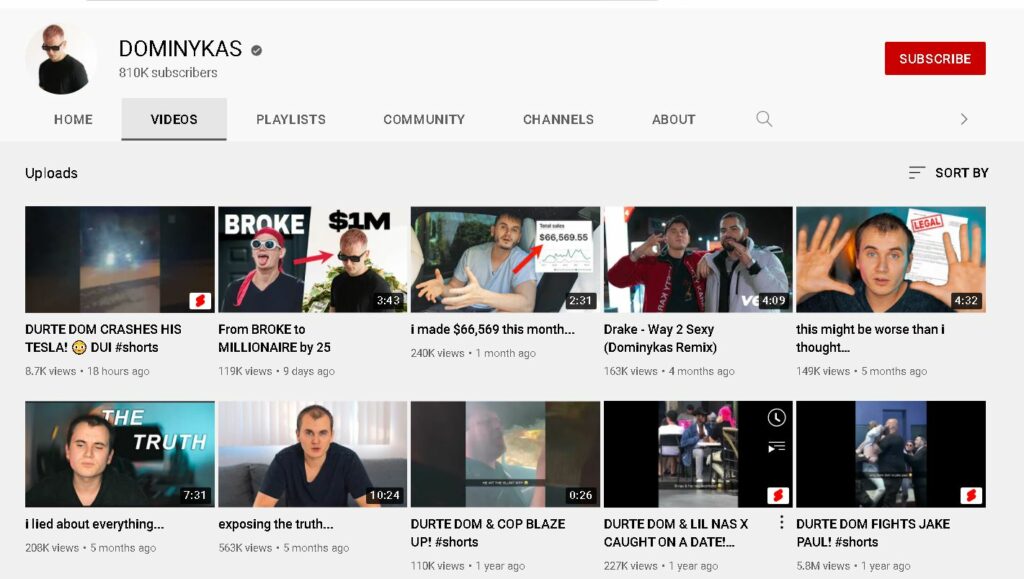Viewport: 1024px width, 579px height.
Task: Play THE TRUTH thumbnail video
Action: click(120, 454)
